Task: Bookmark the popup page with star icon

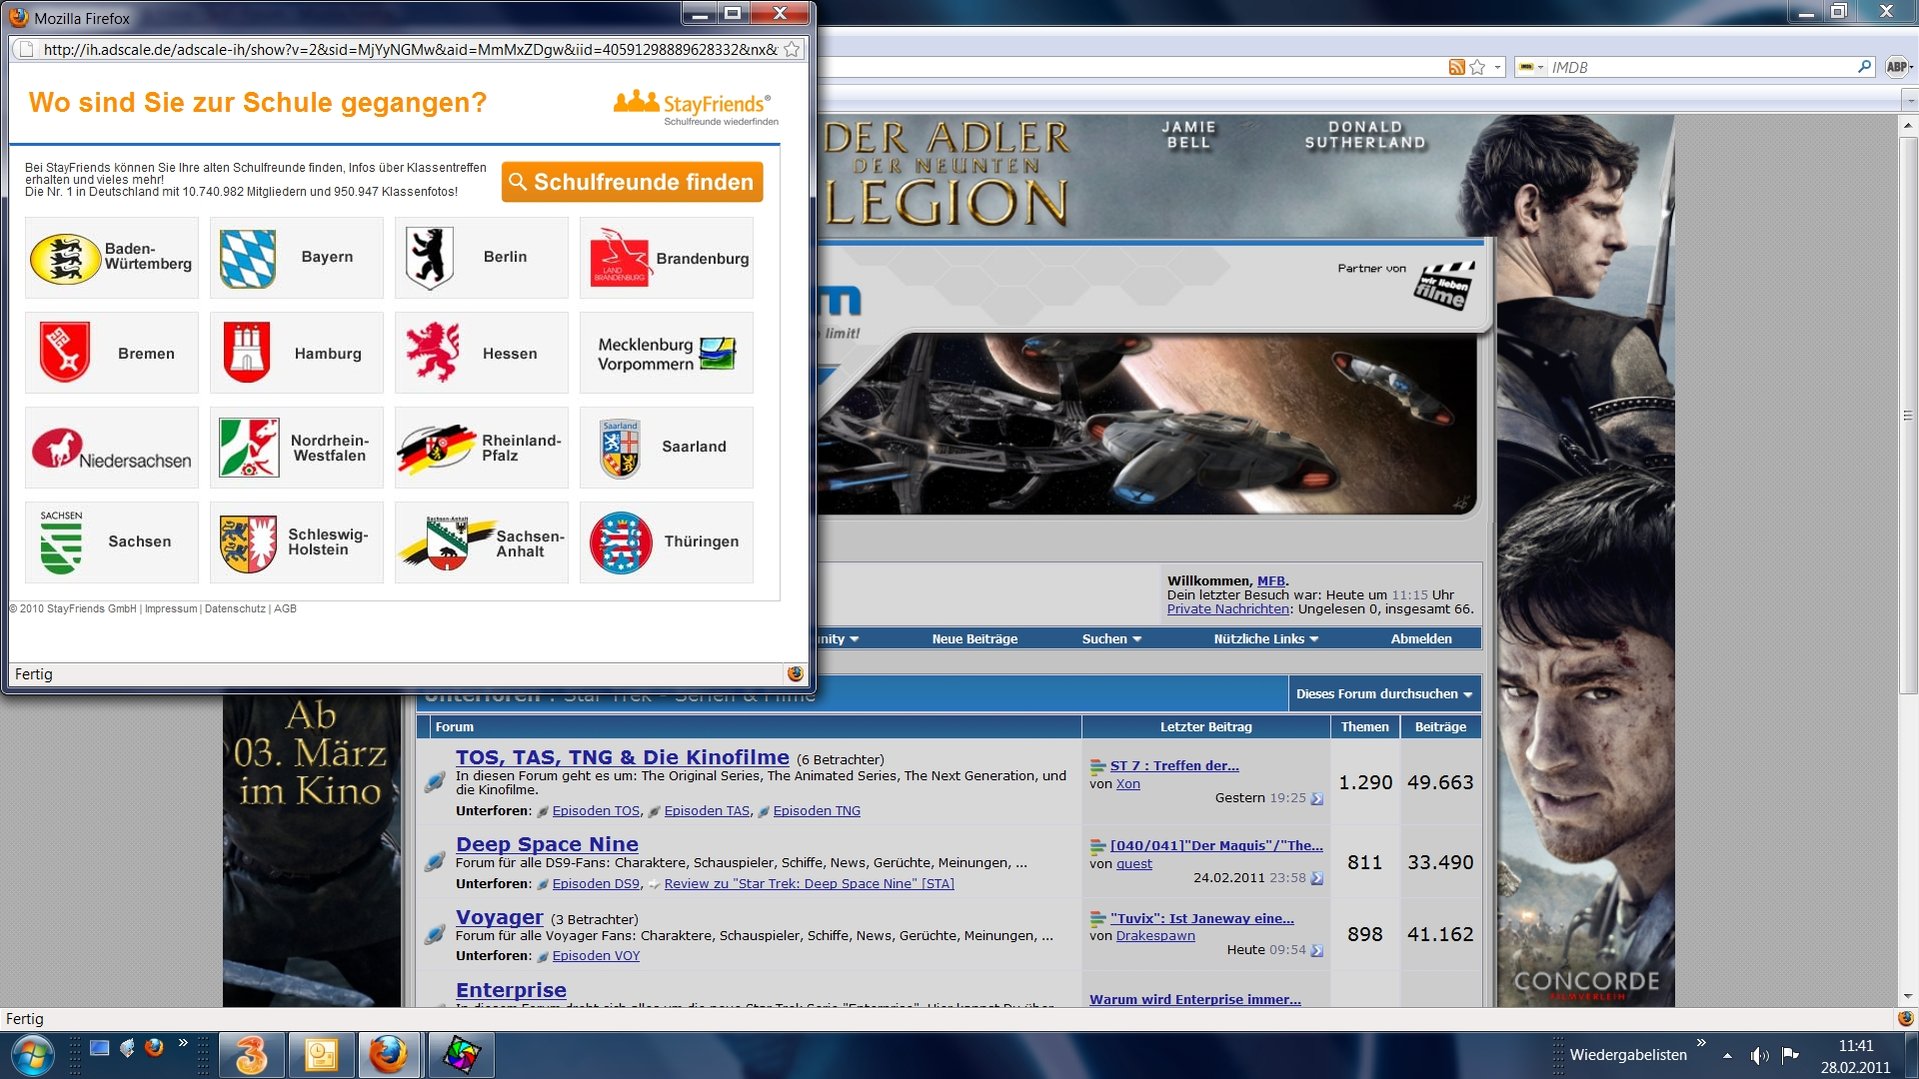Action: 792,50
